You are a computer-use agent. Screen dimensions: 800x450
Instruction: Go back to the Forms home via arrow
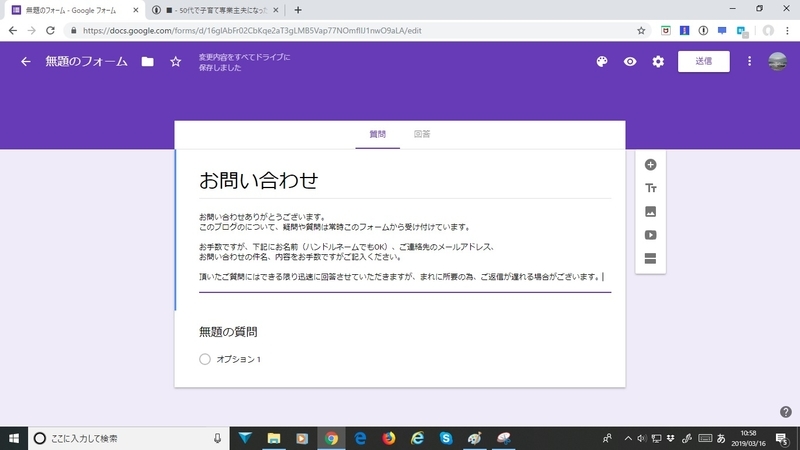click(26, 62)
